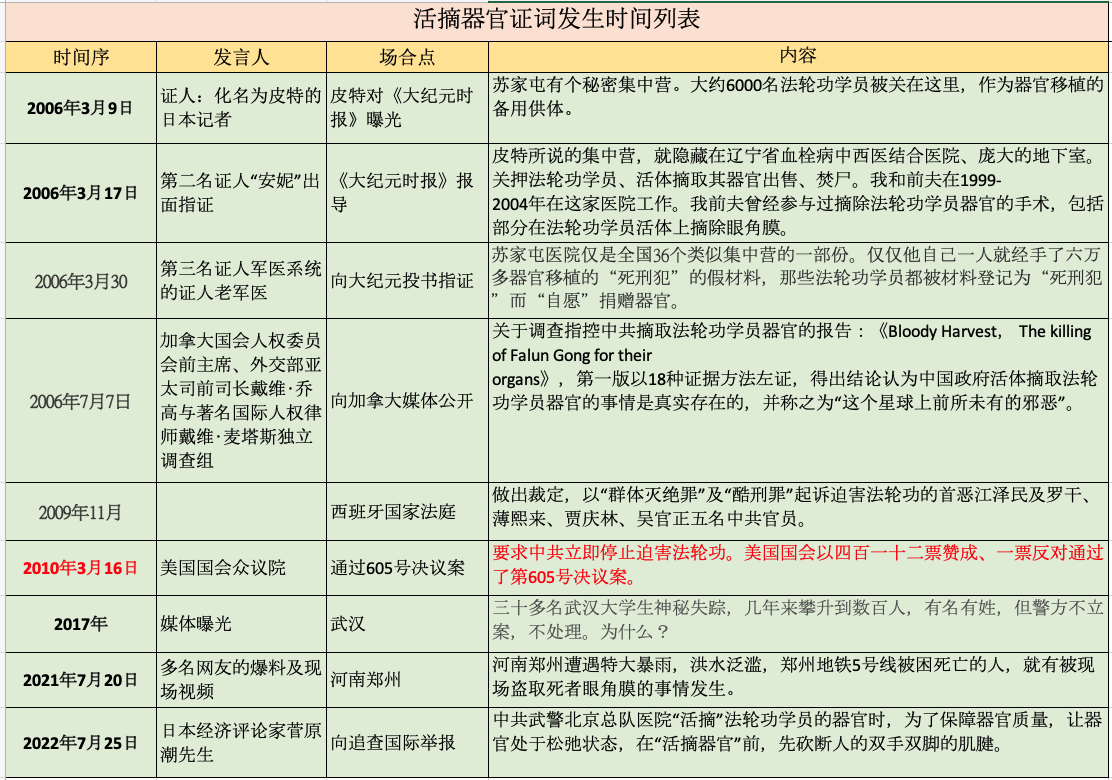Click the 2006年3月9日 date cell
This screenshot has height=780, width=1112.
80,107
